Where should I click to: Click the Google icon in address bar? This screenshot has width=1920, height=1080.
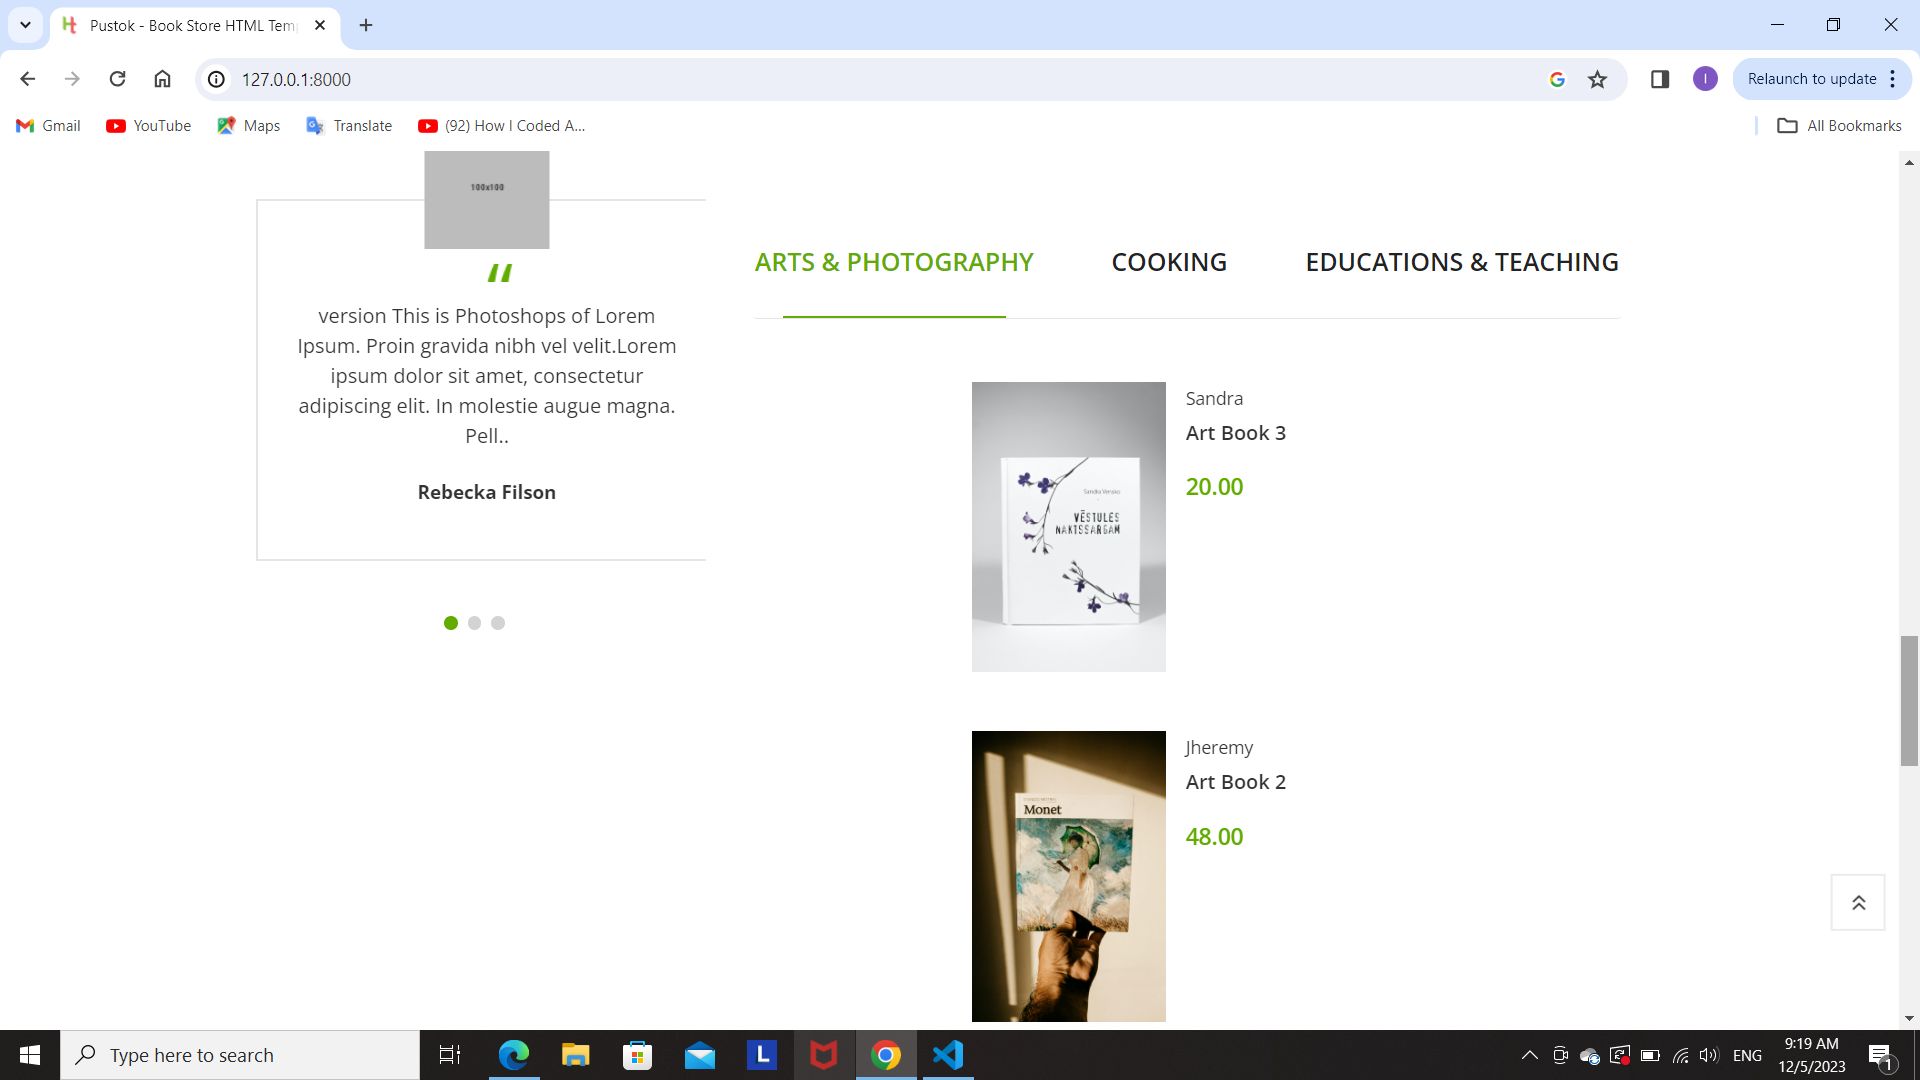point(1557,79)
